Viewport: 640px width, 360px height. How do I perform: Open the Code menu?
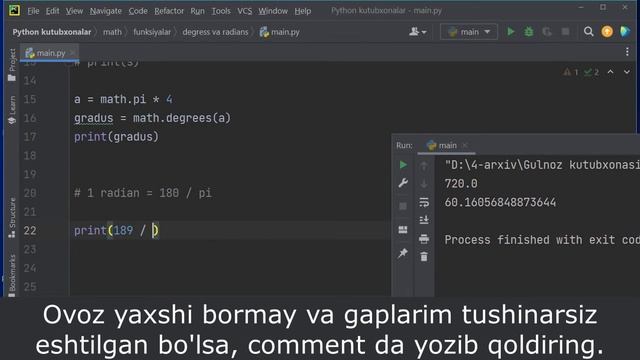pyautogui.click(x=138, y=11)
